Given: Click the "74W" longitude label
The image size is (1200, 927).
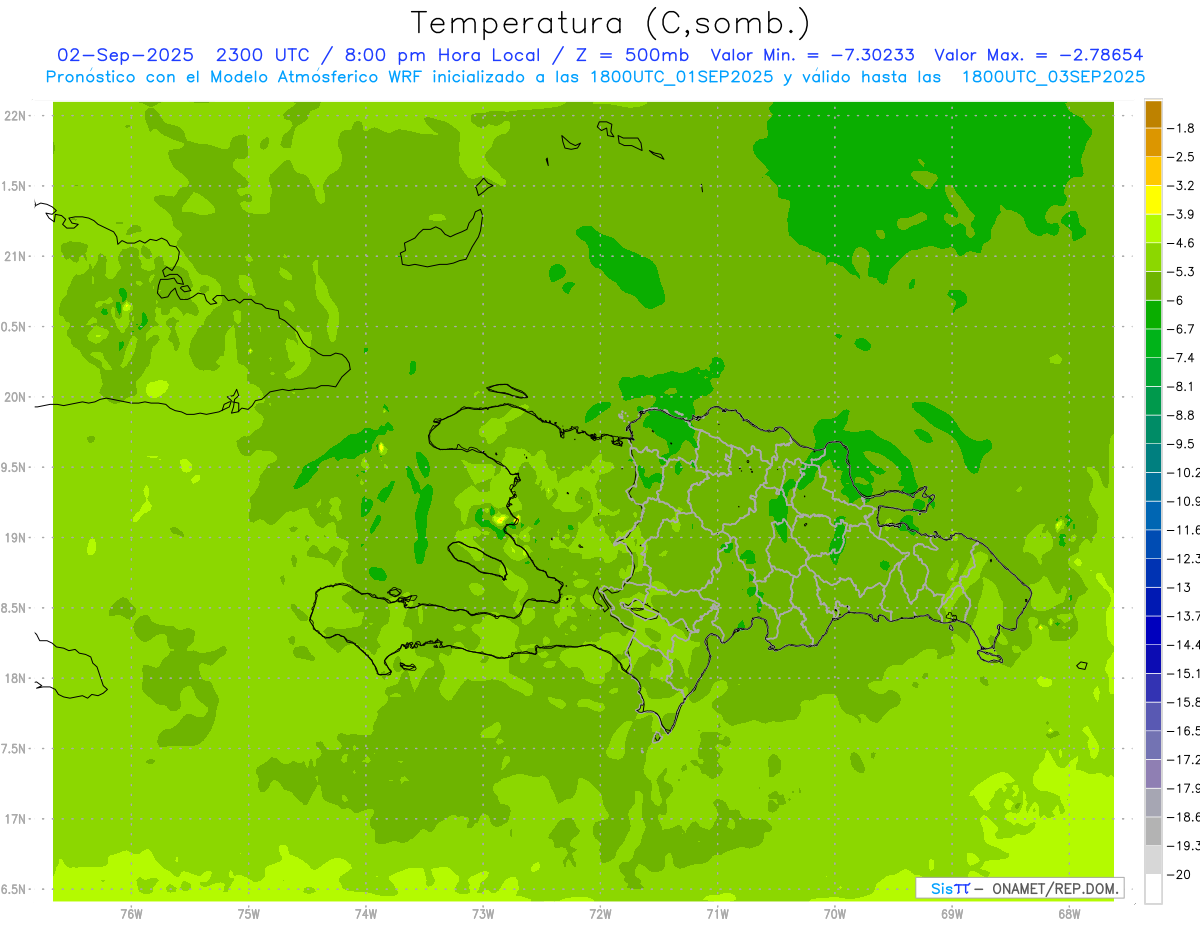Looking at the screenshot, I should 366,912.
